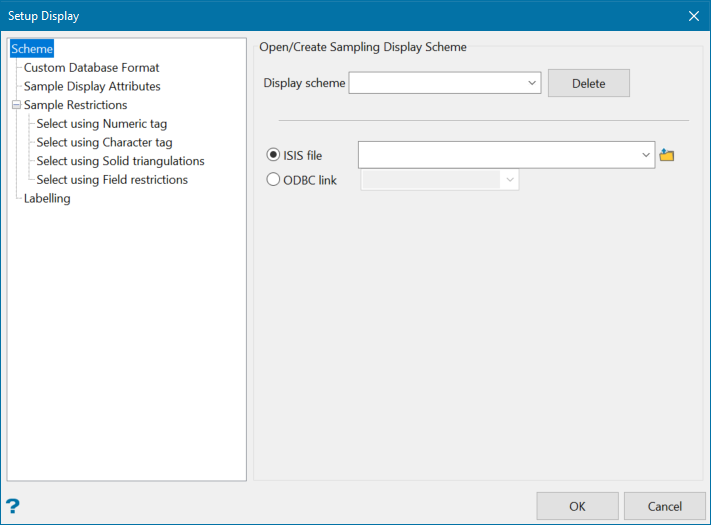Select the ODBC link radio button
The width and height of the screenshot is (711, 525).
click(273, 180)
